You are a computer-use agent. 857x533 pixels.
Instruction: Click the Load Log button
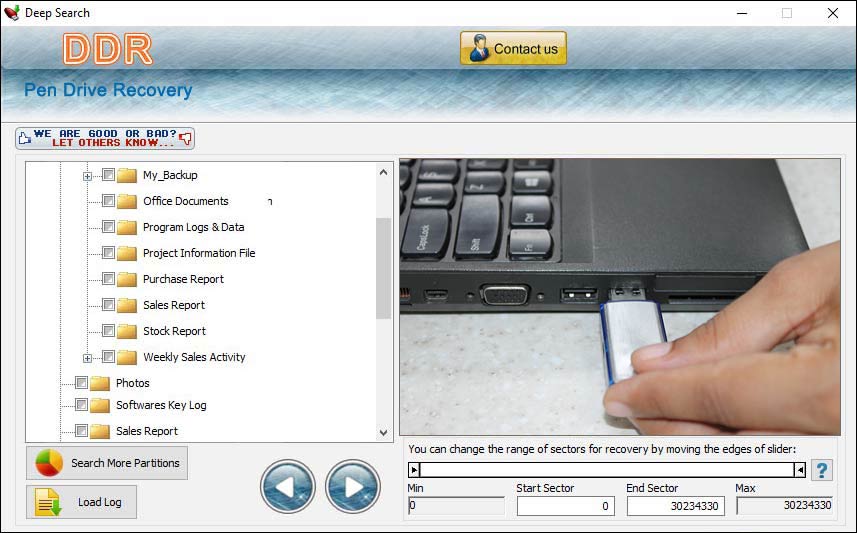click(81, 502)
